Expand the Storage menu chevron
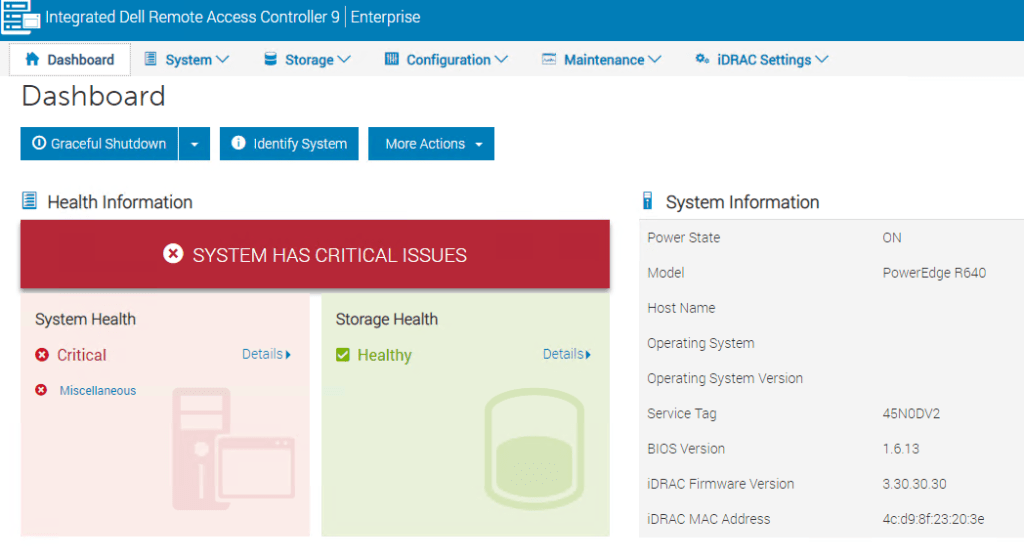This screenshot has width=1024, height=560. point(344,59)
